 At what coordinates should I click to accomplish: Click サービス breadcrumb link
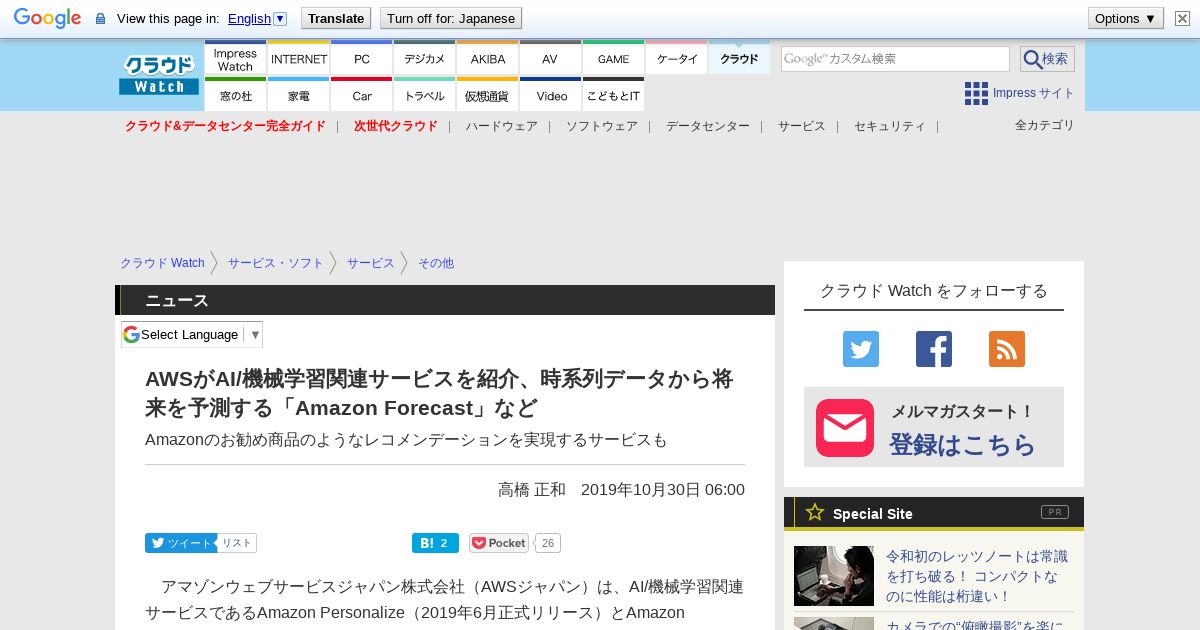[371, 263]
